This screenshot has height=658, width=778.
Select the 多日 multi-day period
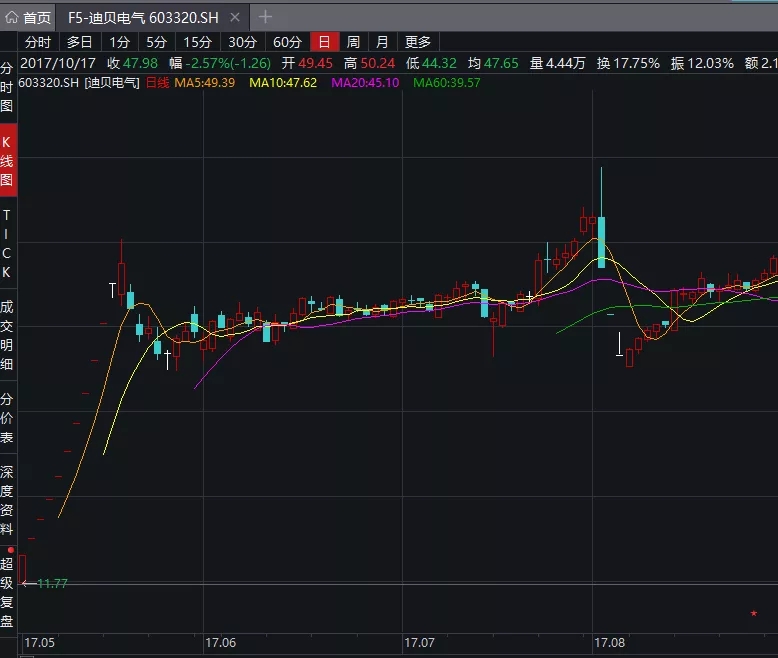79,41
